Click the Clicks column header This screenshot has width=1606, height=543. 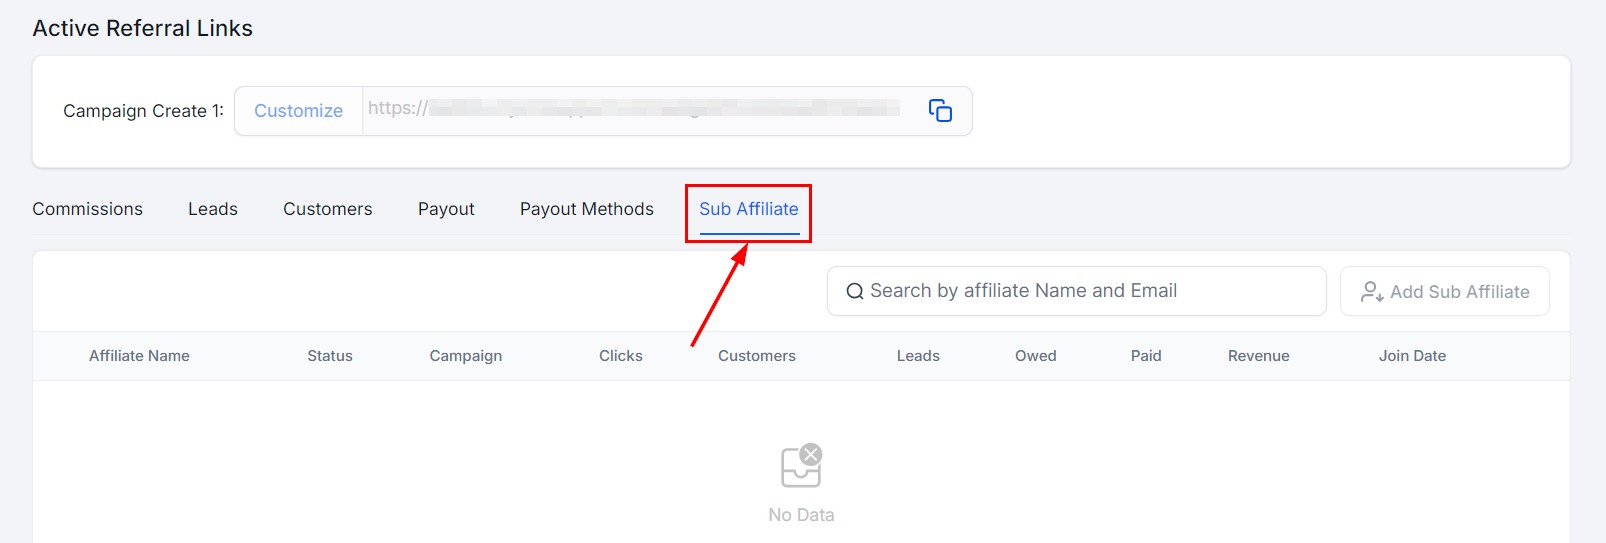[x=621, y=356]
